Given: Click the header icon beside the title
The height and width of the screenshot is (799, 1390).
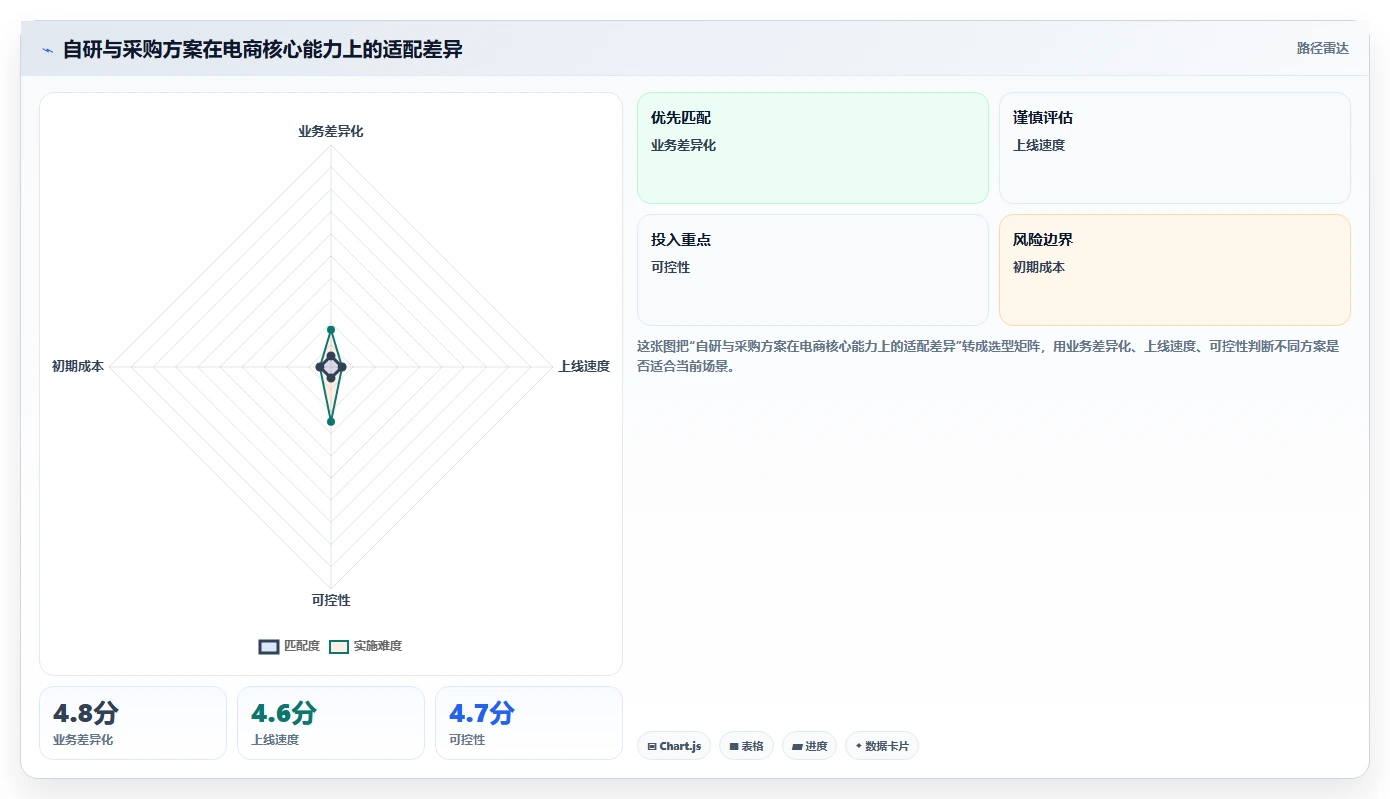Looking at the screenshot, I should pyautogui.click(x=47, y=50).
